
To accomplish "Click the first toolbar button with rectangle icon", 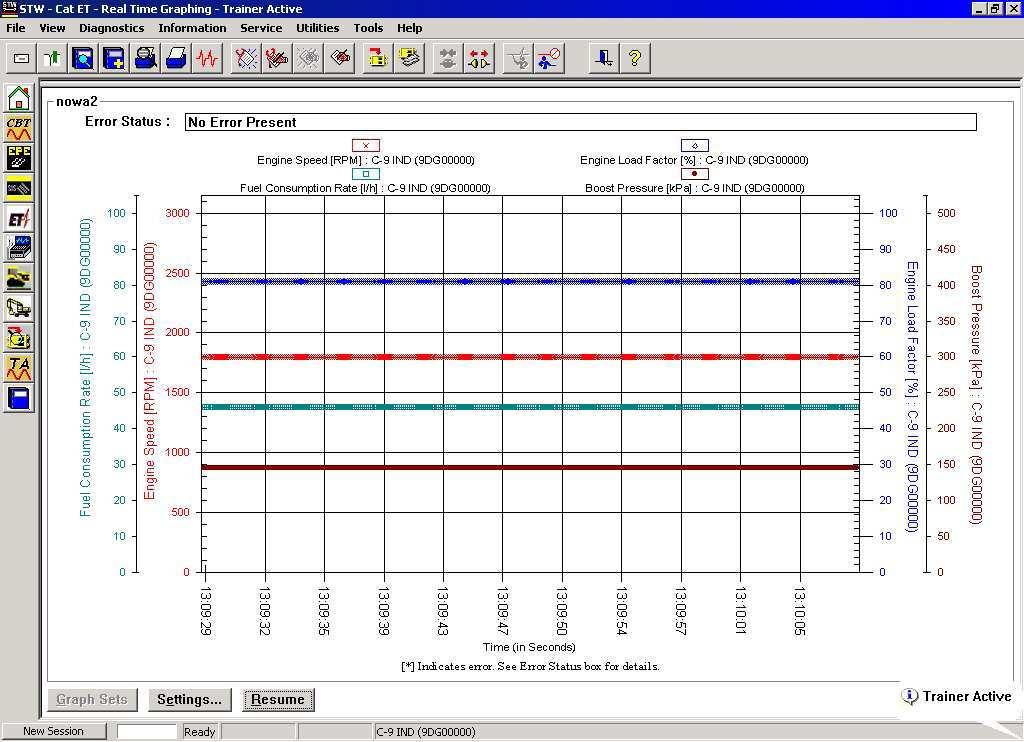I will [21, 59].
